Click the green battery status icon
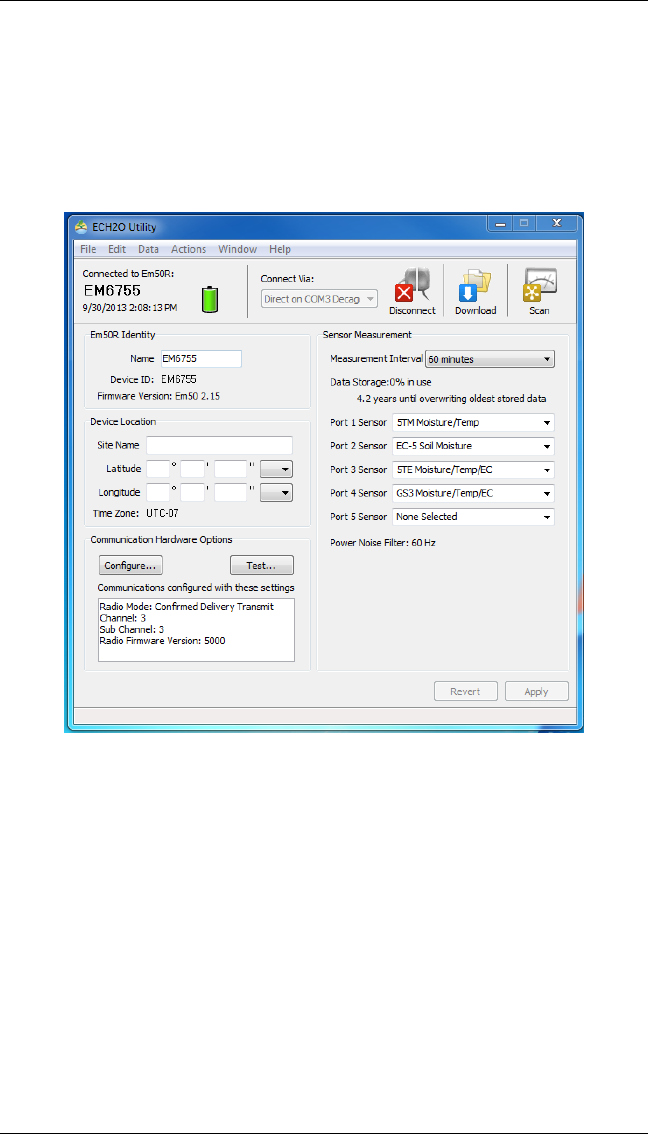Image resolution: width=648 pixels, height=1134 pixels. (210, 299)
